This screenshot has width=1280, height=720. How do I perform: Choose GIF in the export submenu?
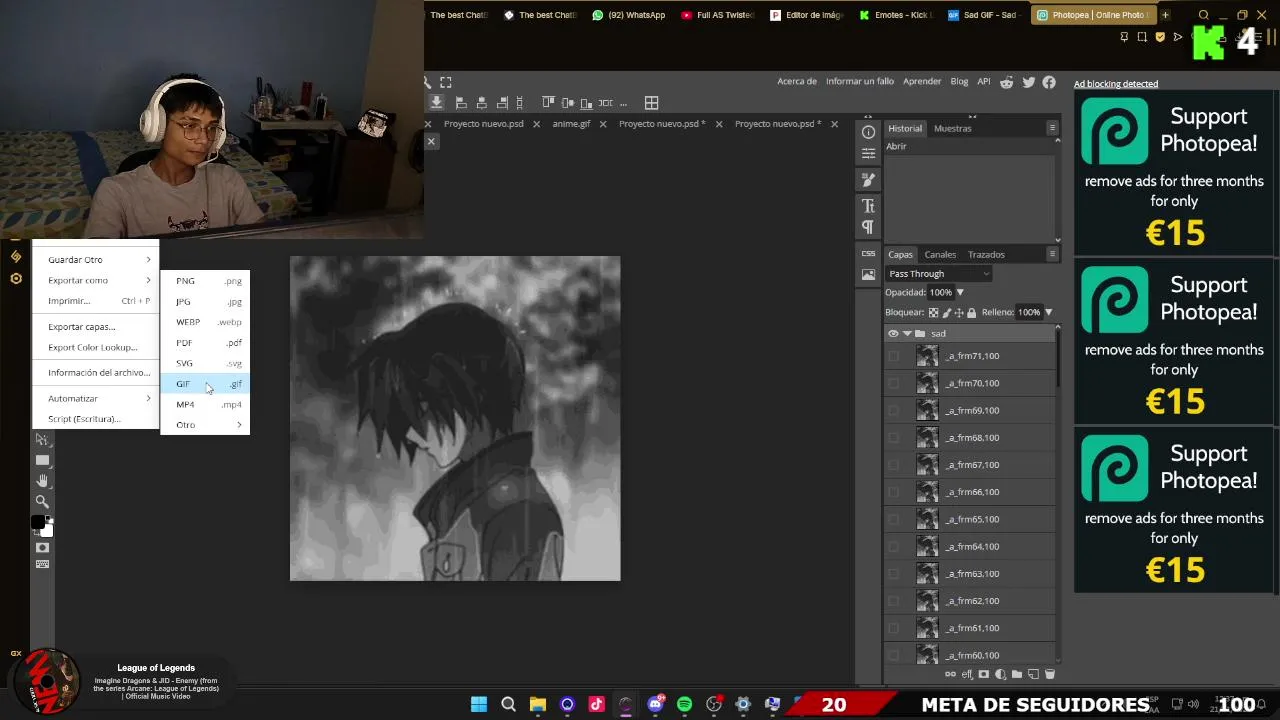click(205, 384)
